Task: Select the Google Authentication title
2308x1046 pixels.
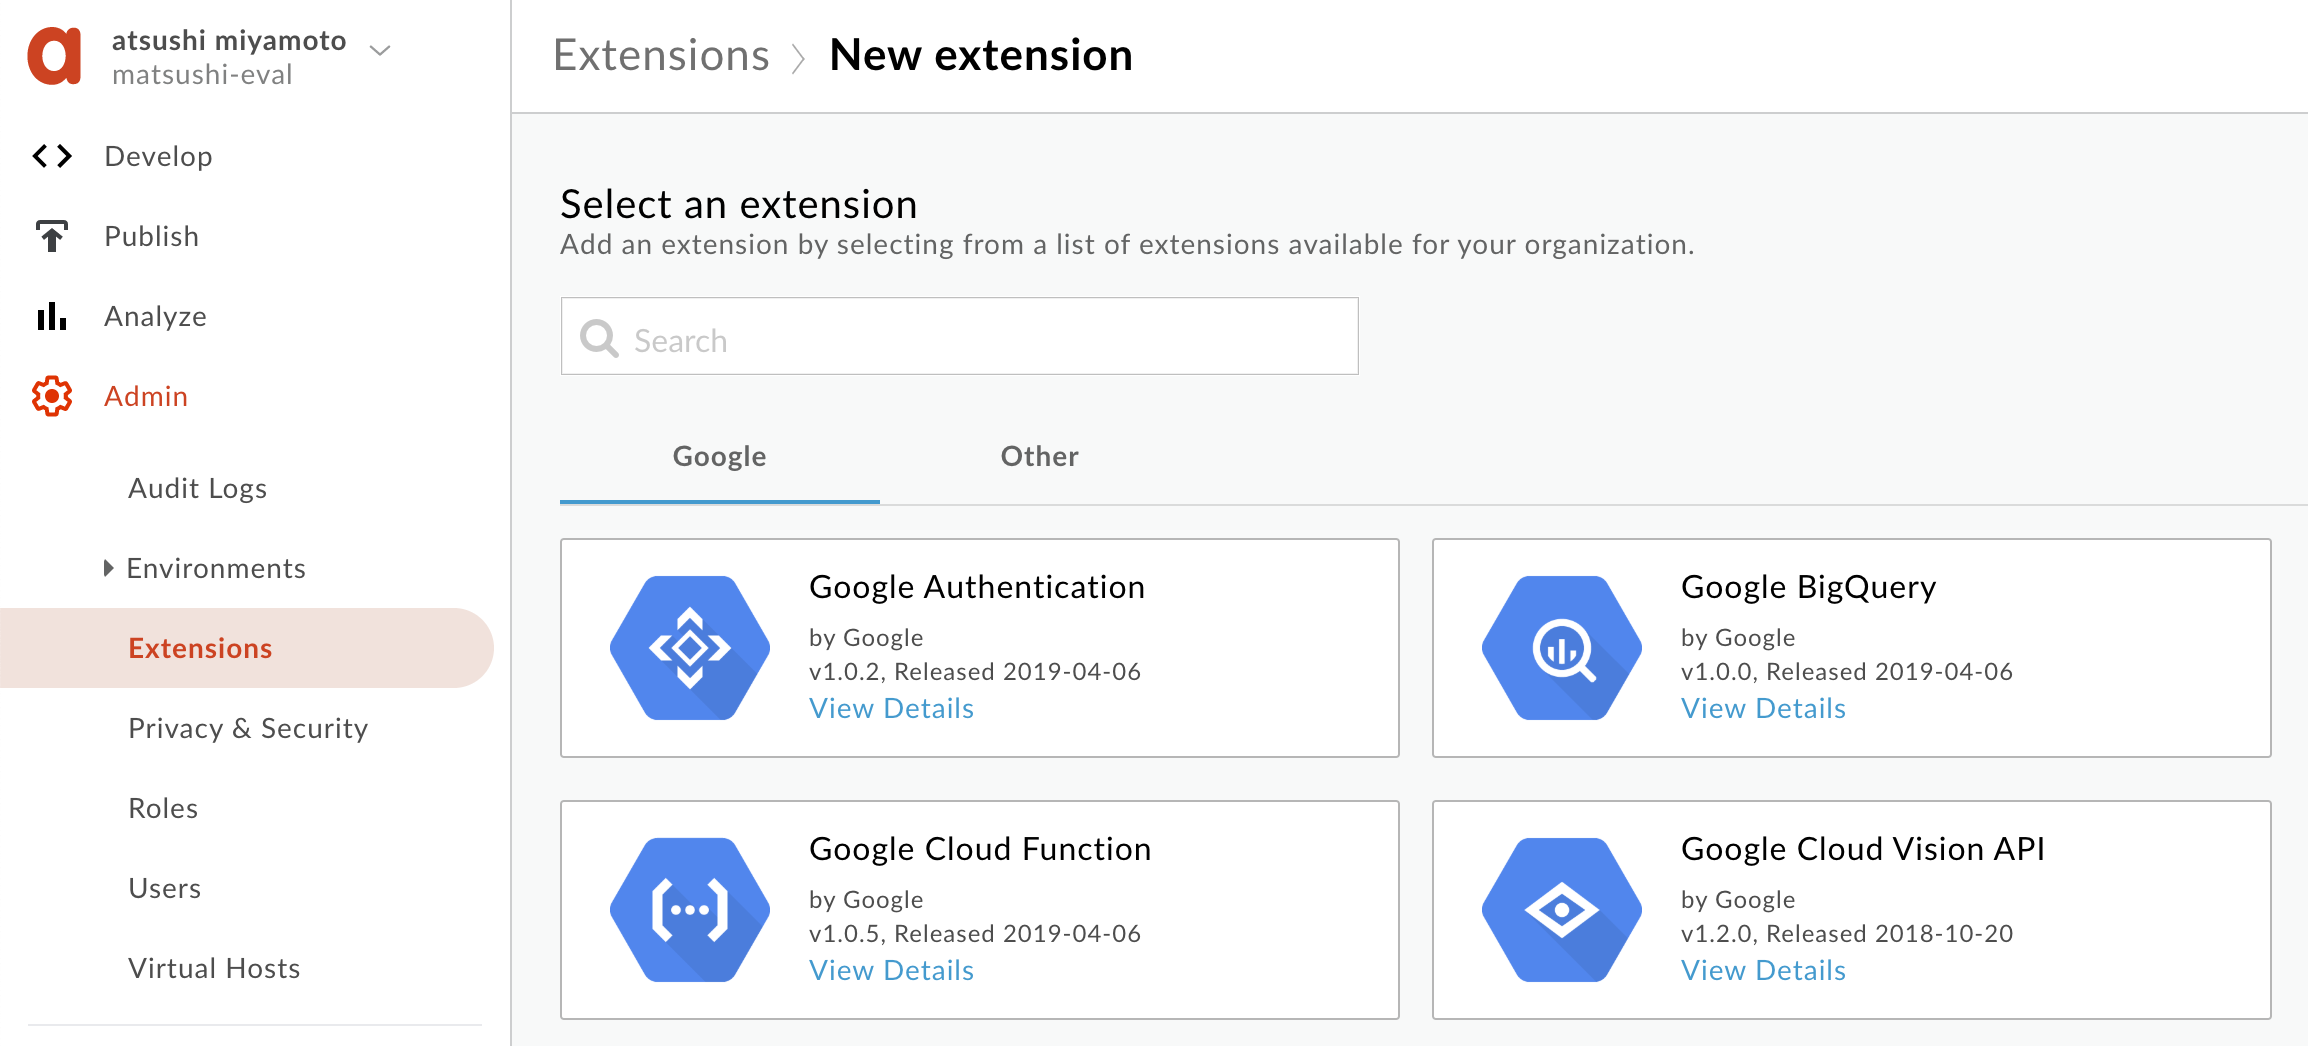Action: 977,587
